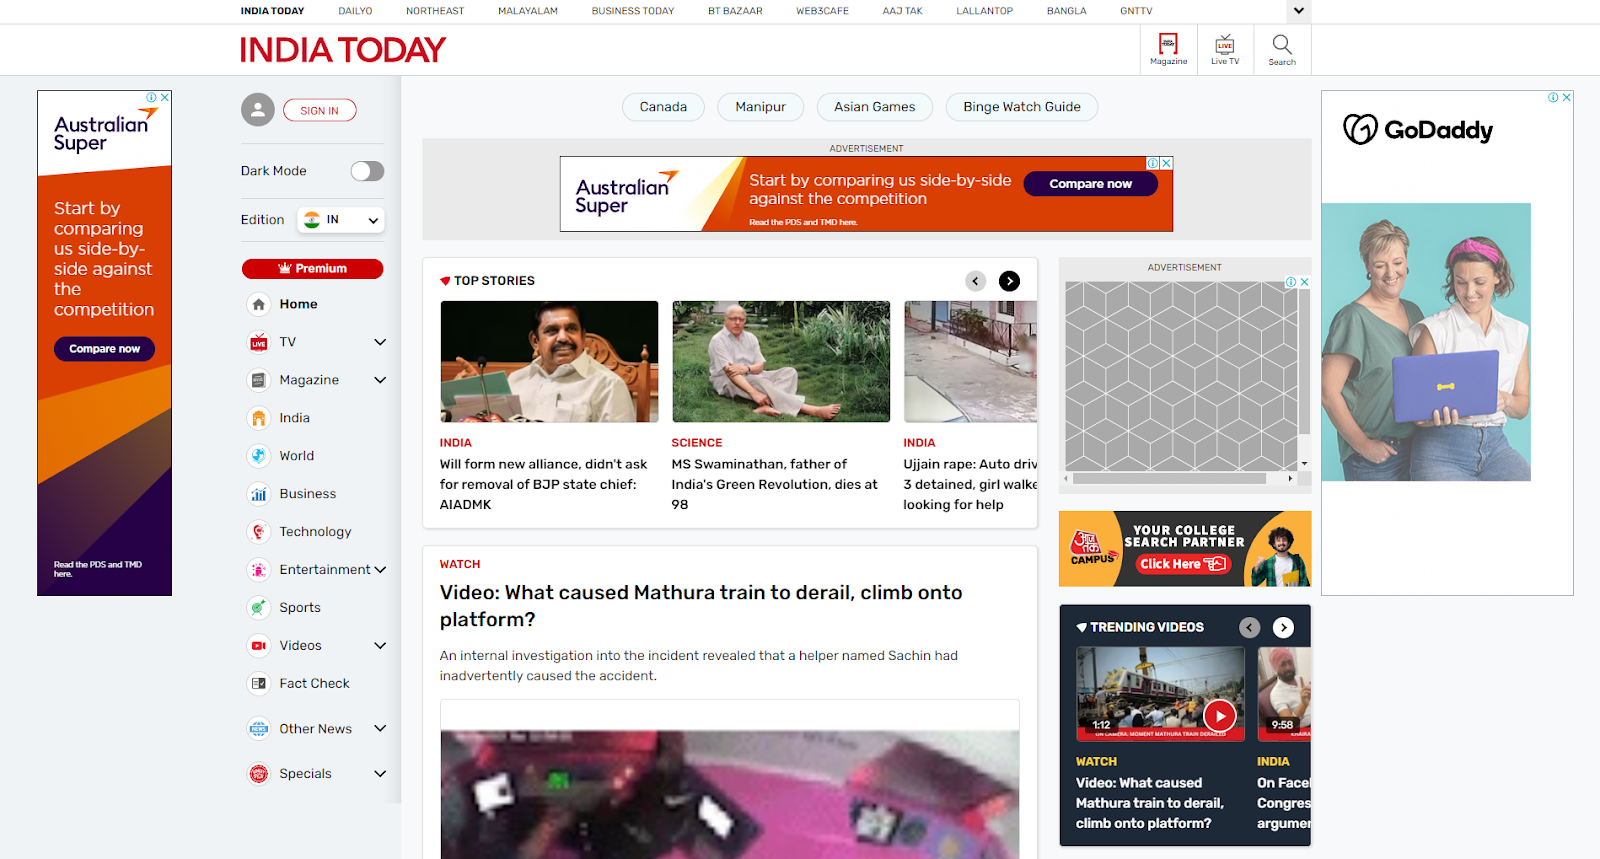Close the left Australian Super ad

[165, 97]
